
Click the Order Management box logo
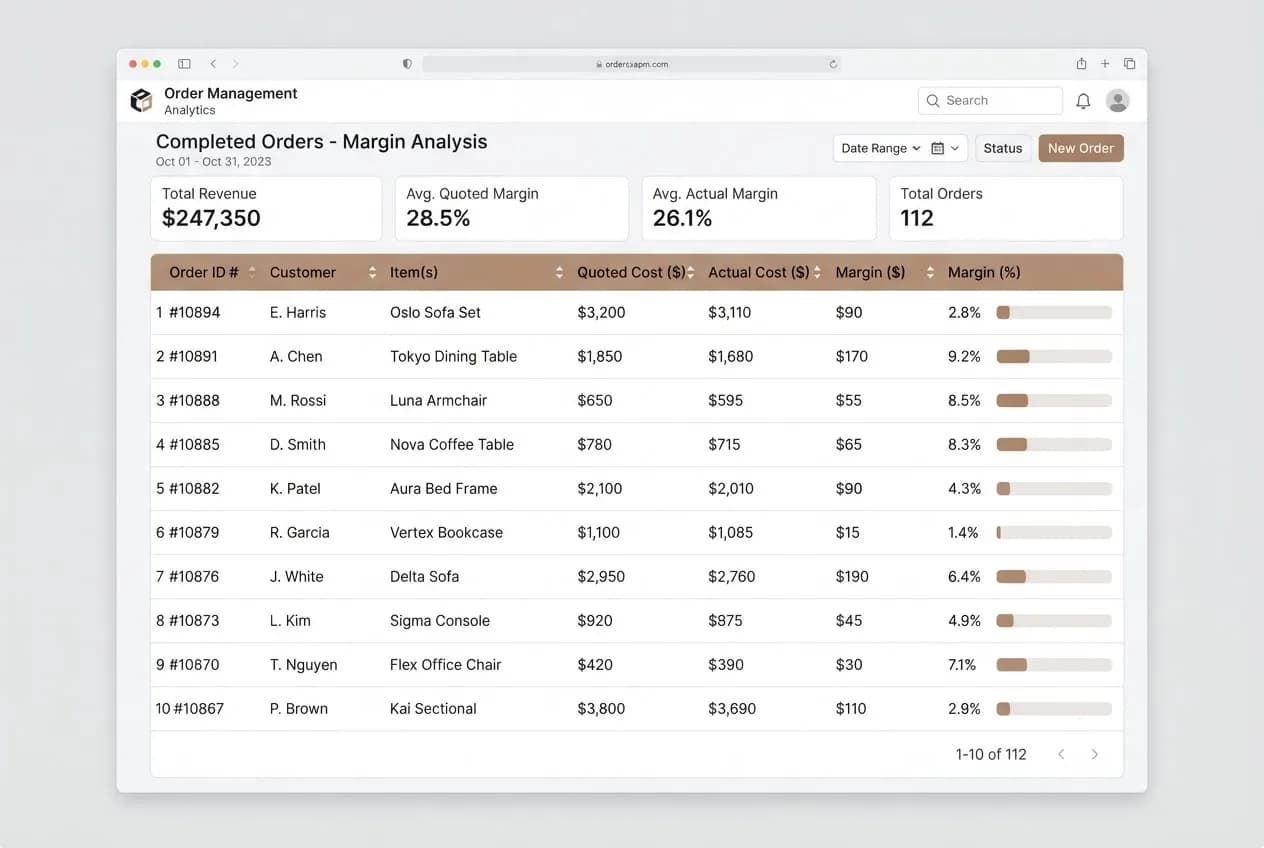[141, 100]
